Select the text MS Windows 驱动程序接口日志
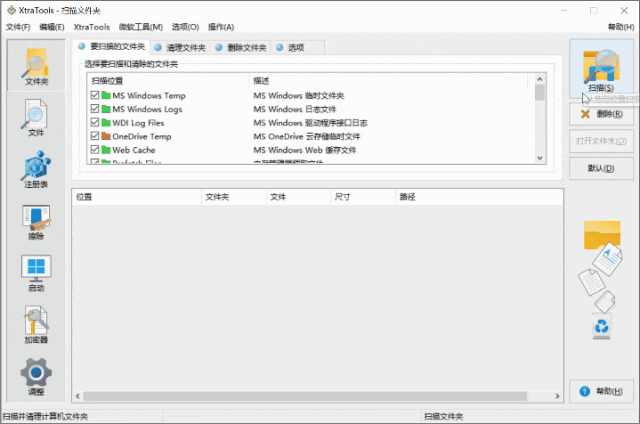Screen dimensions: 640x424 pos(310,122)
